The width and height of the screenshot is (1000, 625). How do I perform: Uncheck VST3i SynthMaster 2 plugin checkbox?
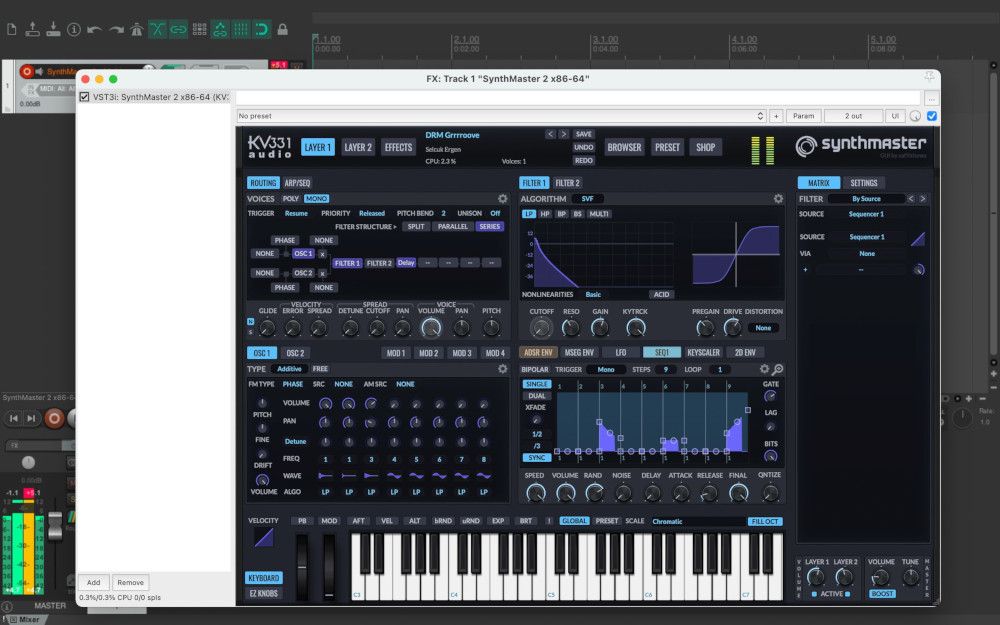(x=84, y=97)
